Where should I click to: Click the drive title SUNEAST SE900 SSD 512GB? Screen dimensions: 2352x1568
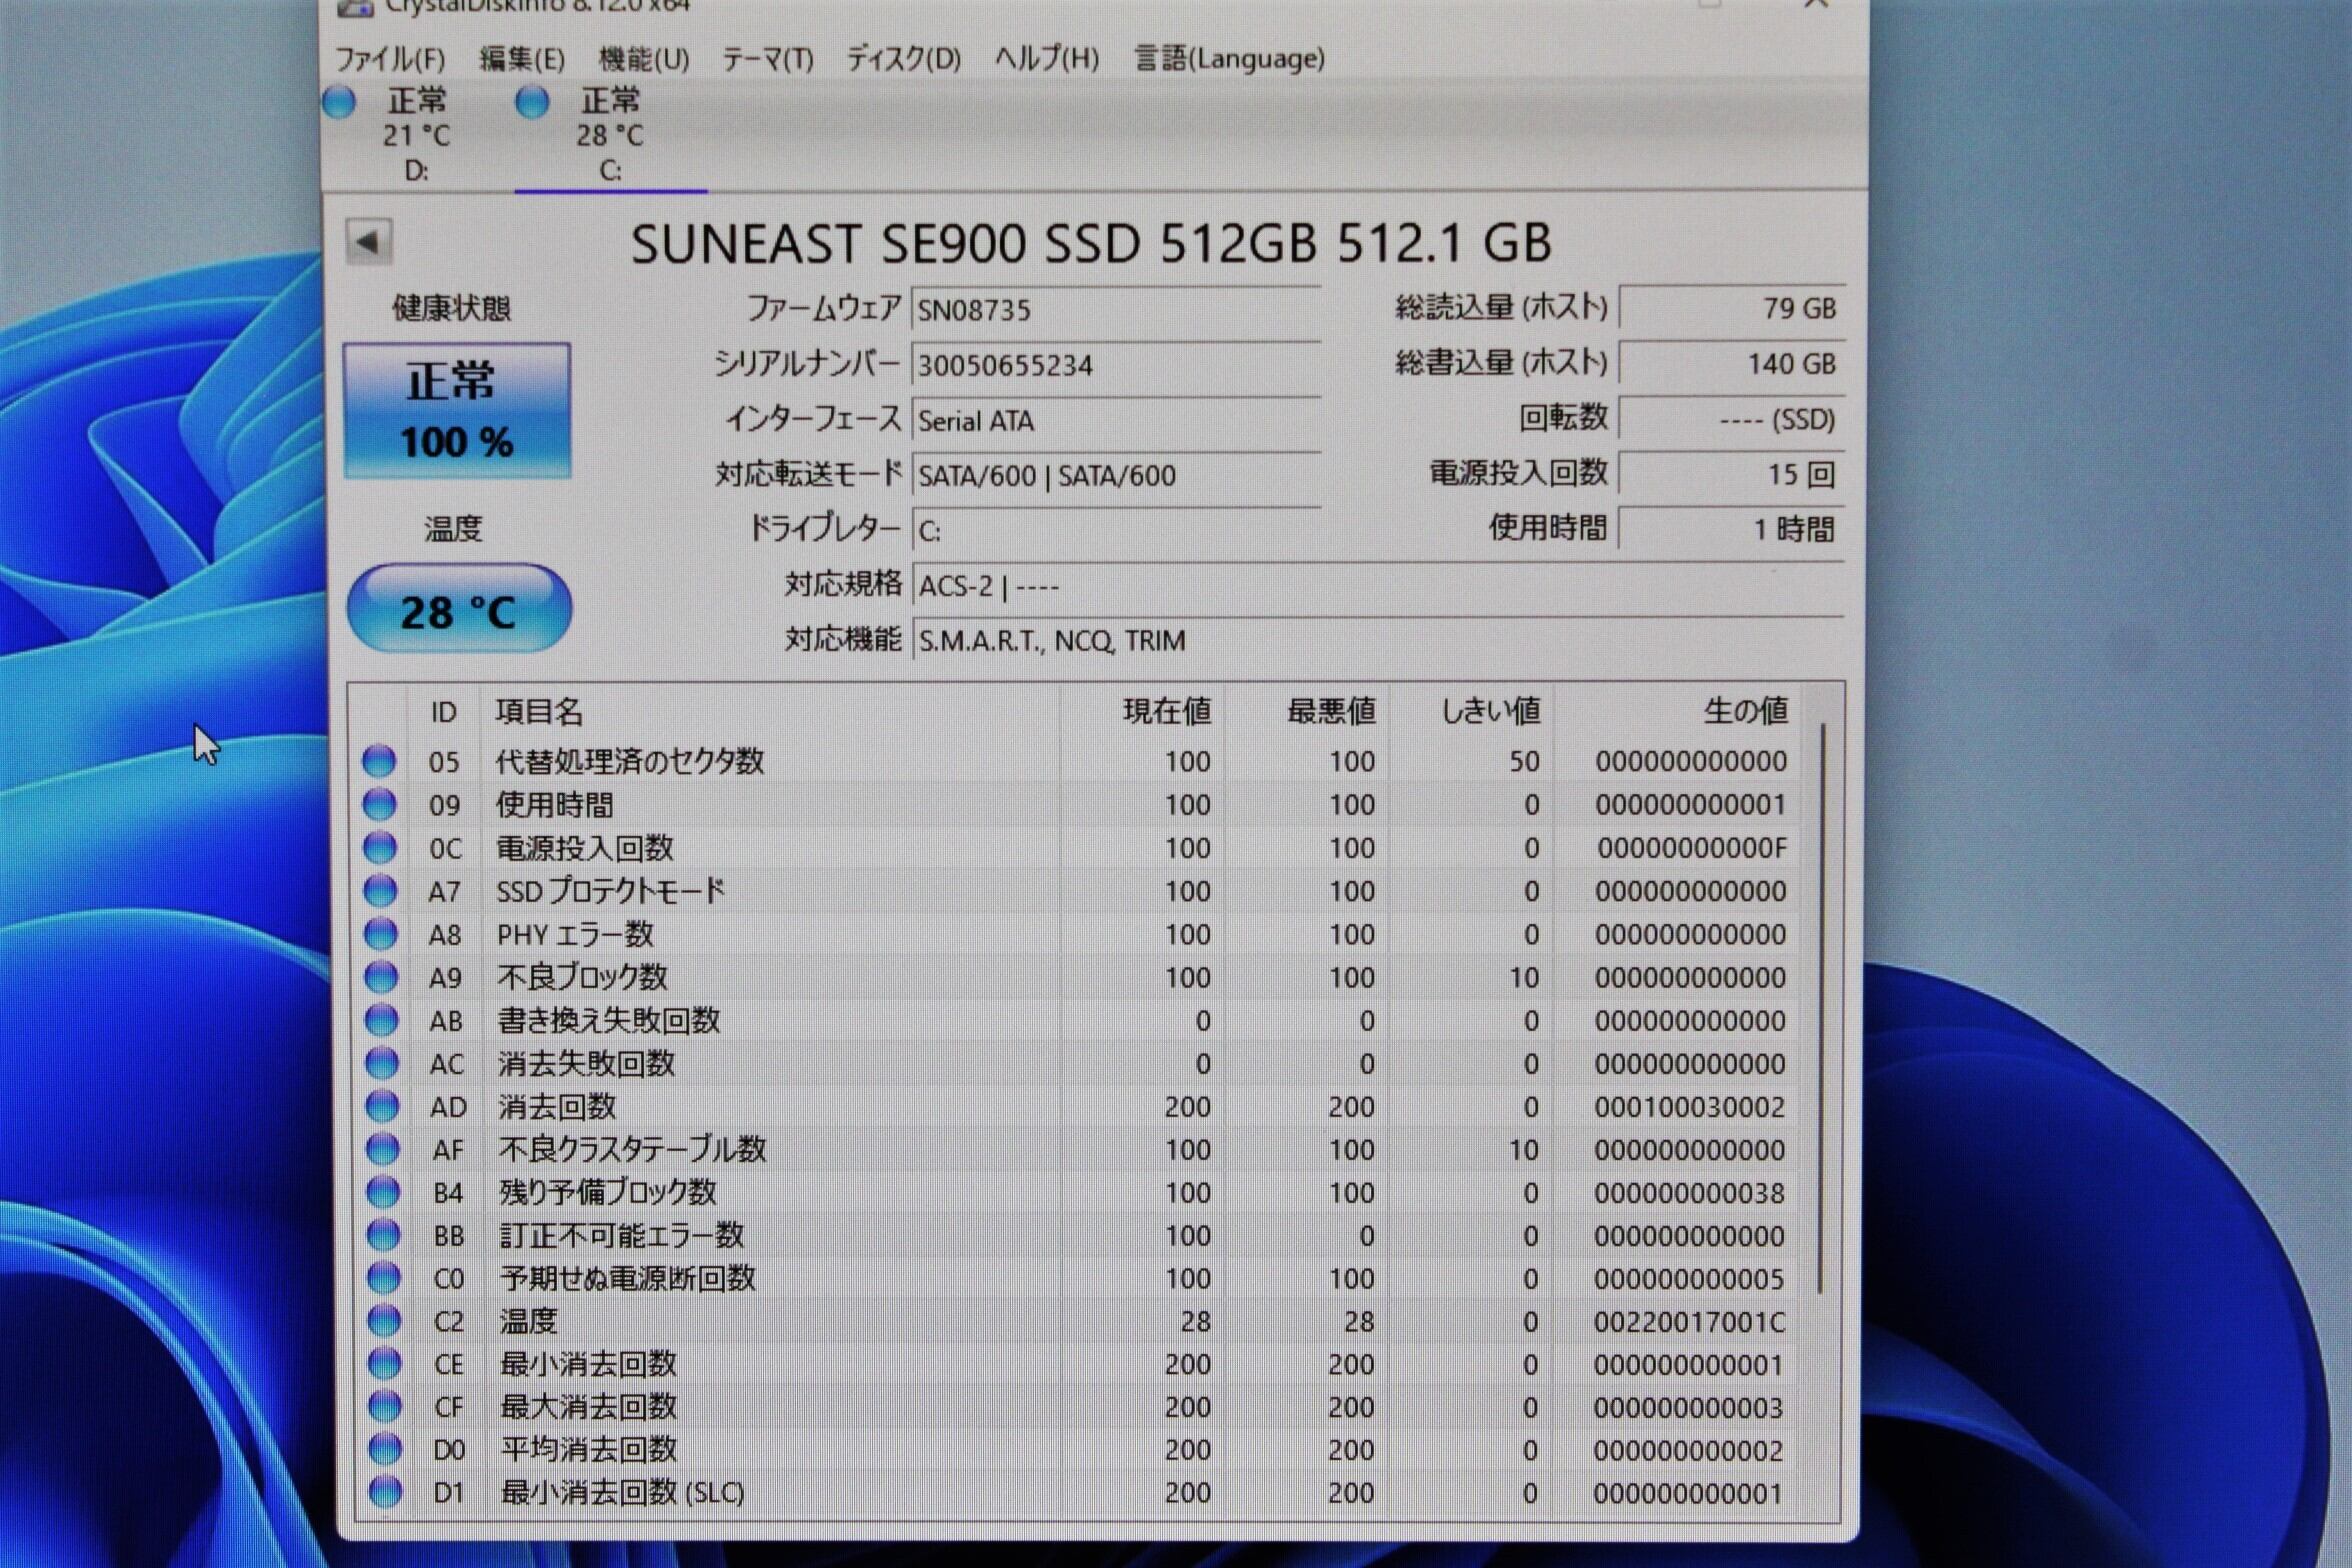[x=973, y=243]
